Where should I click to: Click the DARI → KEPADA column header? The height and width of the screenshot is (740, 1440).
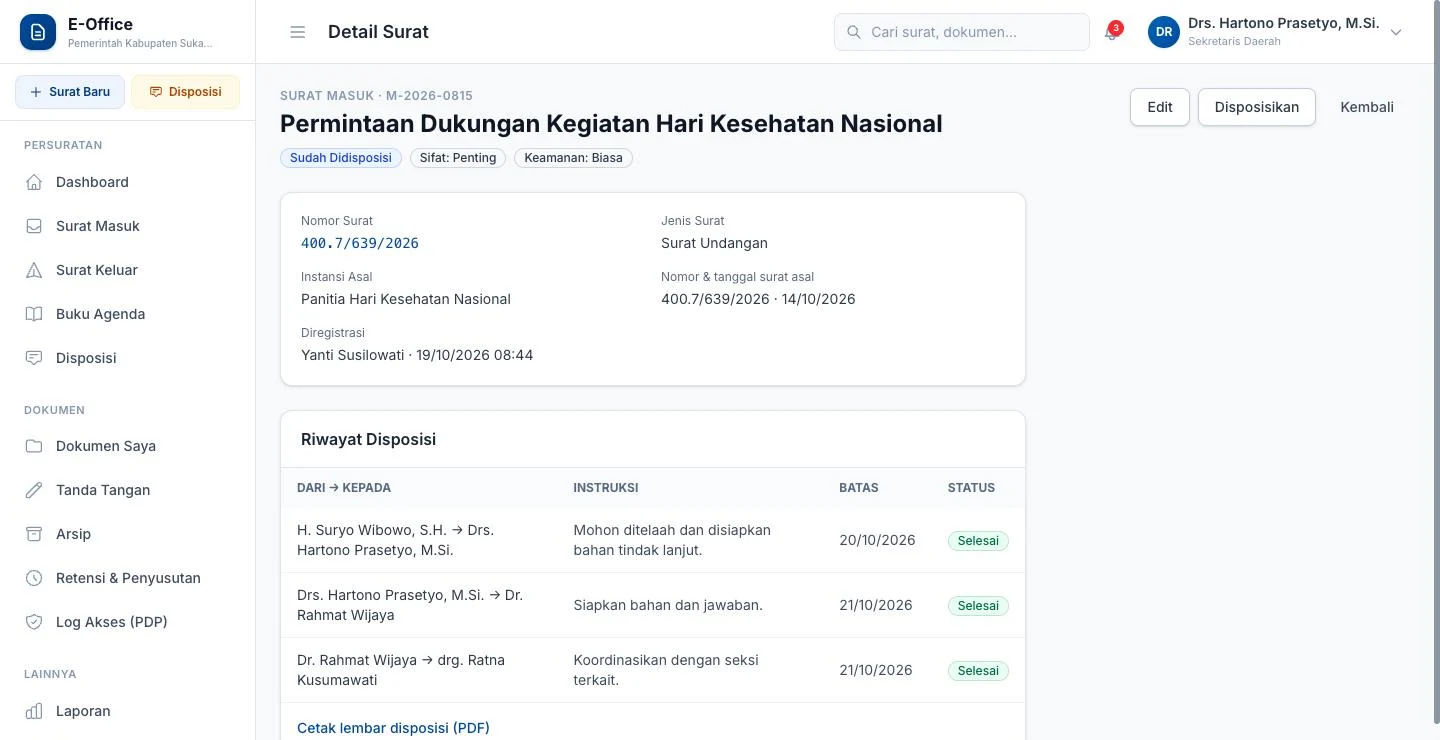pos(344,488)
